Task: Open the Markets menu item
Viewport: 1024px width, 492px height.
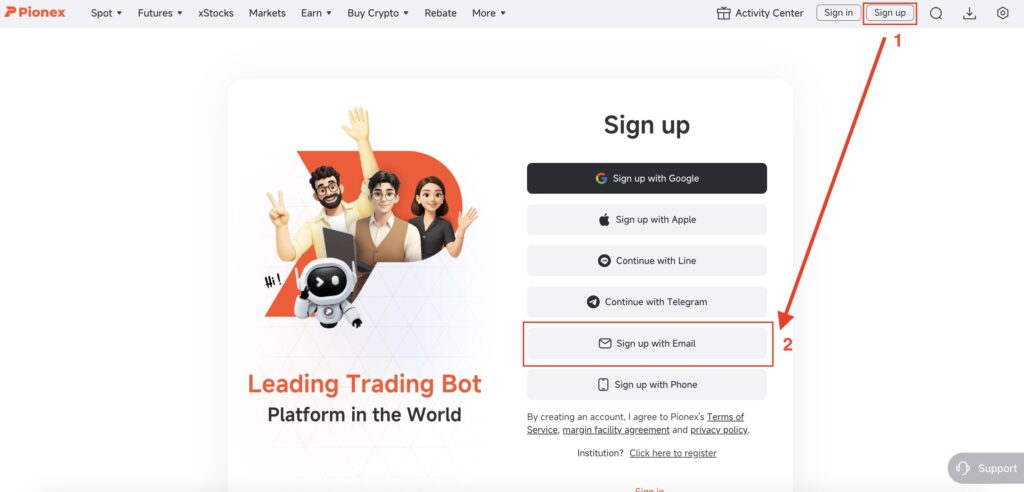Action: click(x=267, y=13)
